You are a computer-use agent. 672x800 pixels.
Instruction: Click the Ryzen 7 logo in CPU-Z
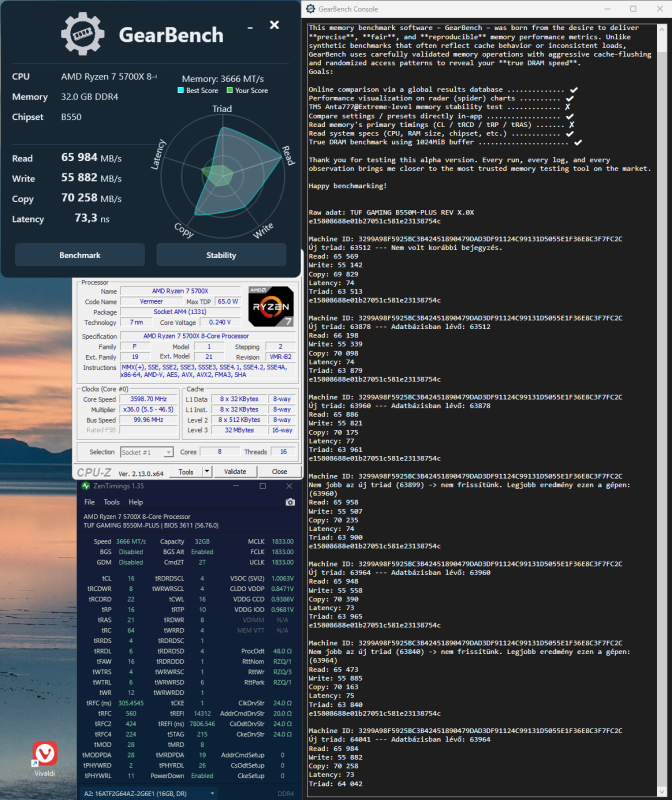coord(271,306)
